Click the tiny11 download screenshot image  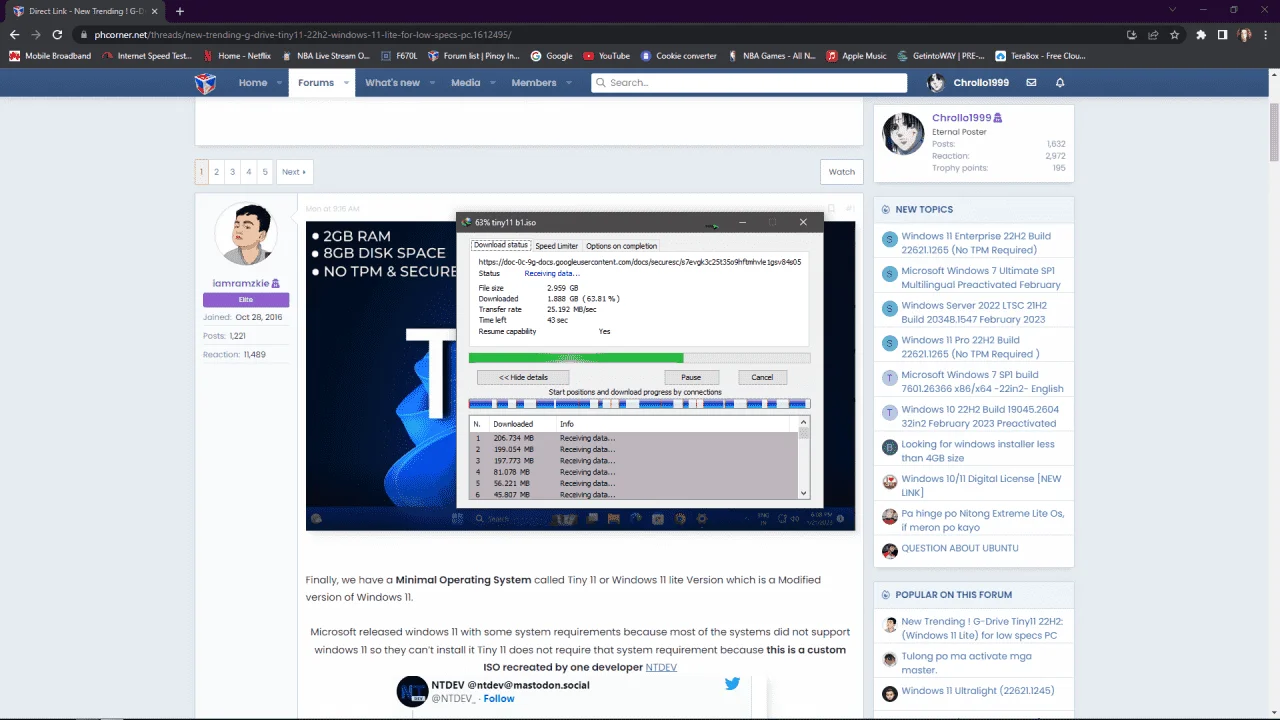point(581,375)
